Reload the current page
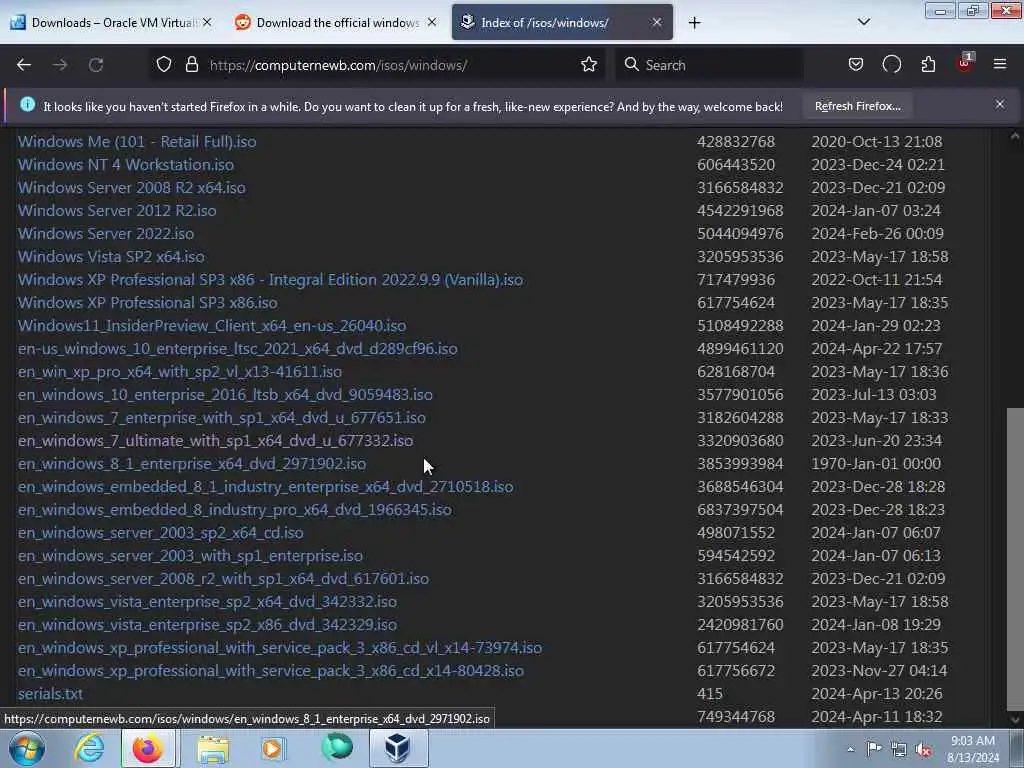Screen dimensions: 1024x768 (x=96, y=65)
